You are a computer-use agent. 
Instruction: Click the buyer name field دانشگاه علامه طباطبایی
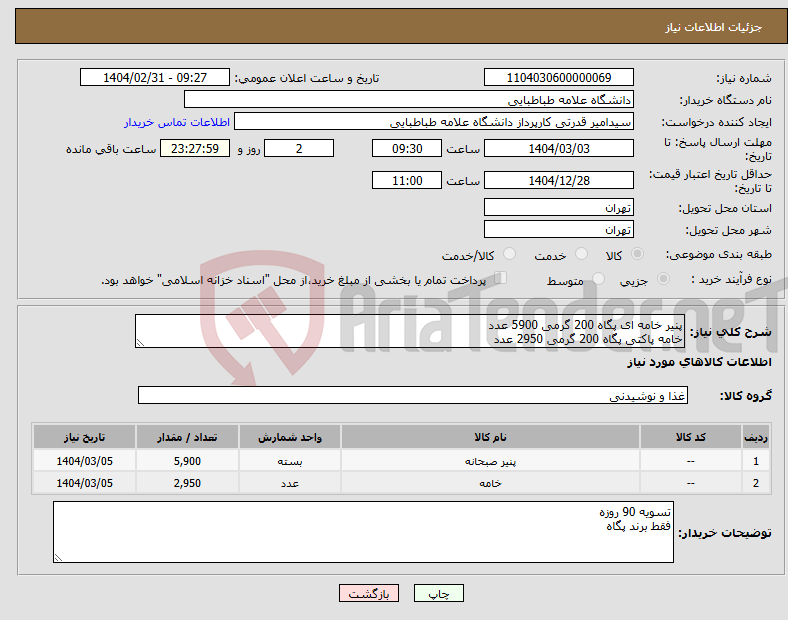409,99
